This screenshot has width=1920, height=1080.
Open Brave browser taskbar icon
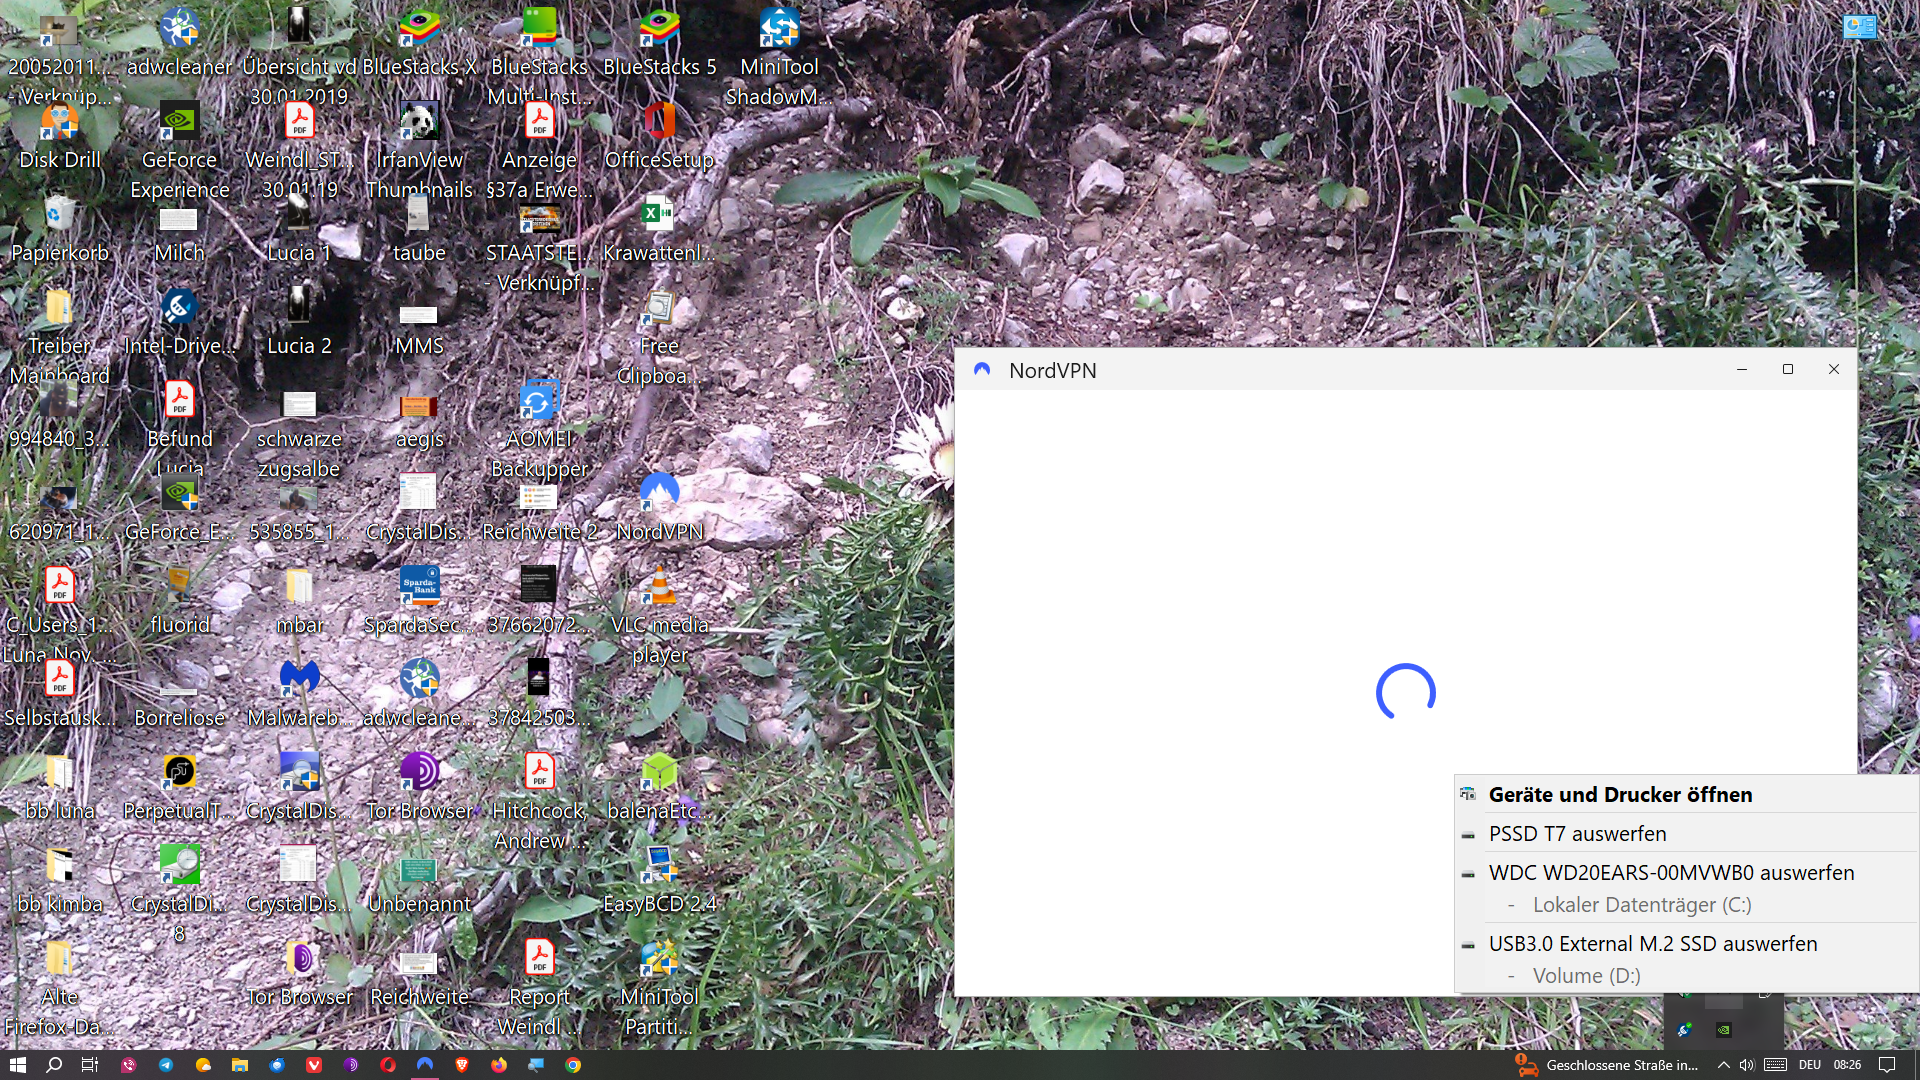pos(462,1065)
